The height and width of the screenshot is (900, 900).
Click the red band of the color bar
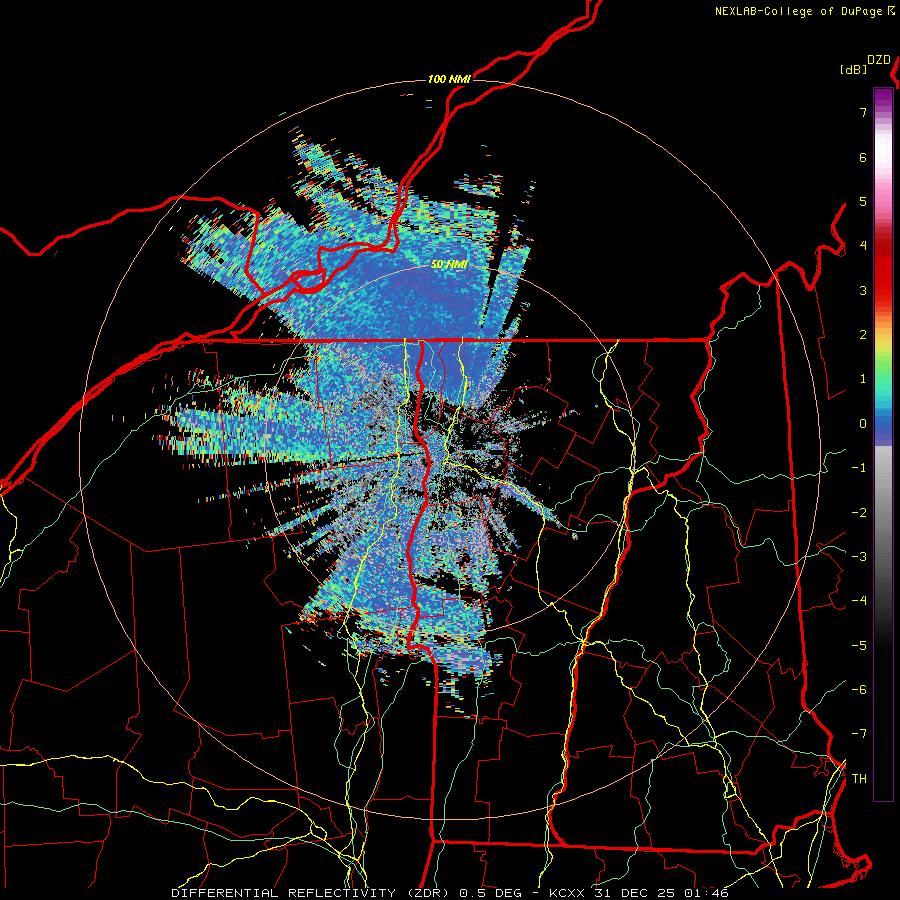(883, 270)
